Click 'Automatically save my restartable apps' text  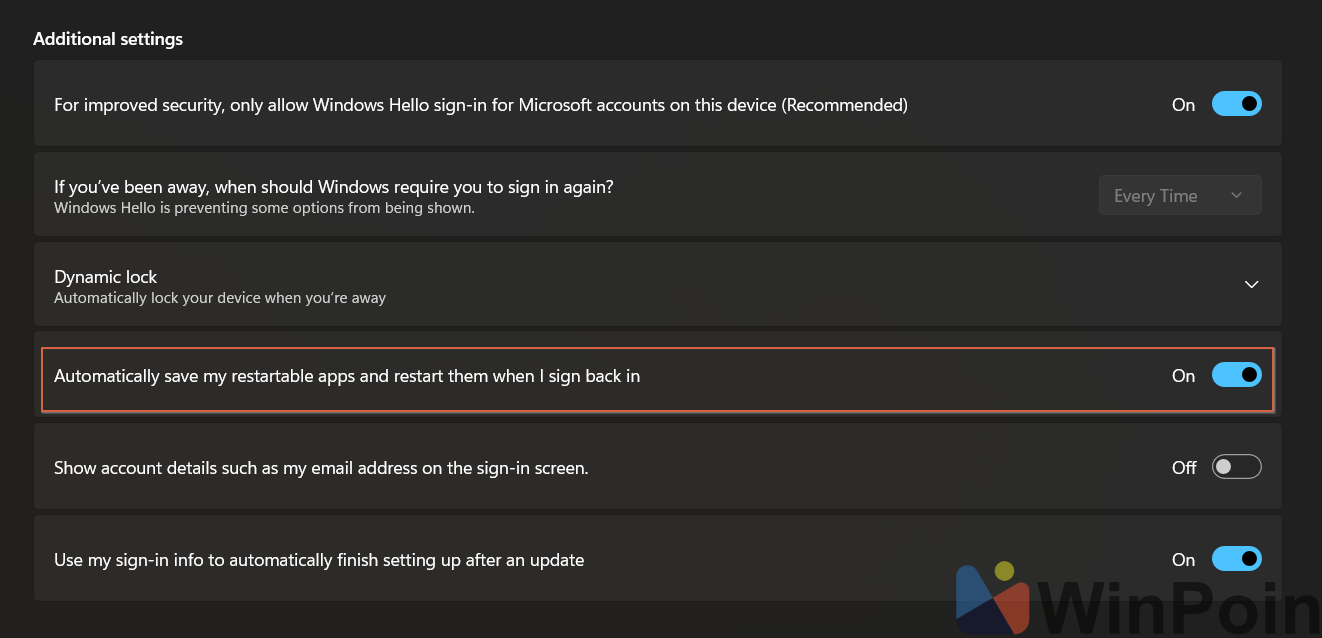click(x=347, y=376)
